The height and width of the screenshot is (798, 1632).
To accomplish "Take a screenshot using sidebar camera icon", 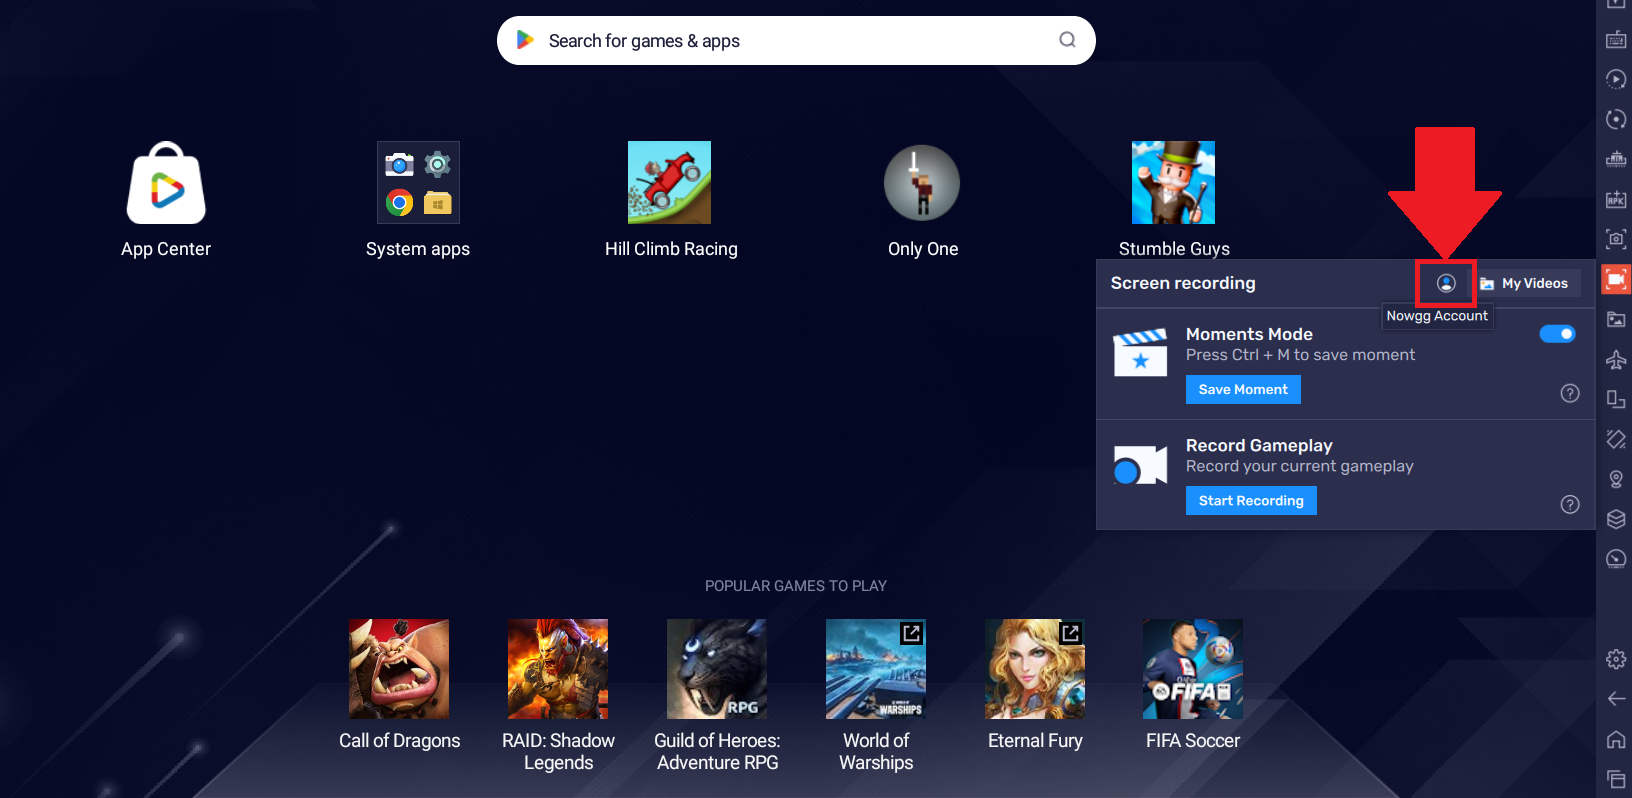I will [x=1616, y=240].
